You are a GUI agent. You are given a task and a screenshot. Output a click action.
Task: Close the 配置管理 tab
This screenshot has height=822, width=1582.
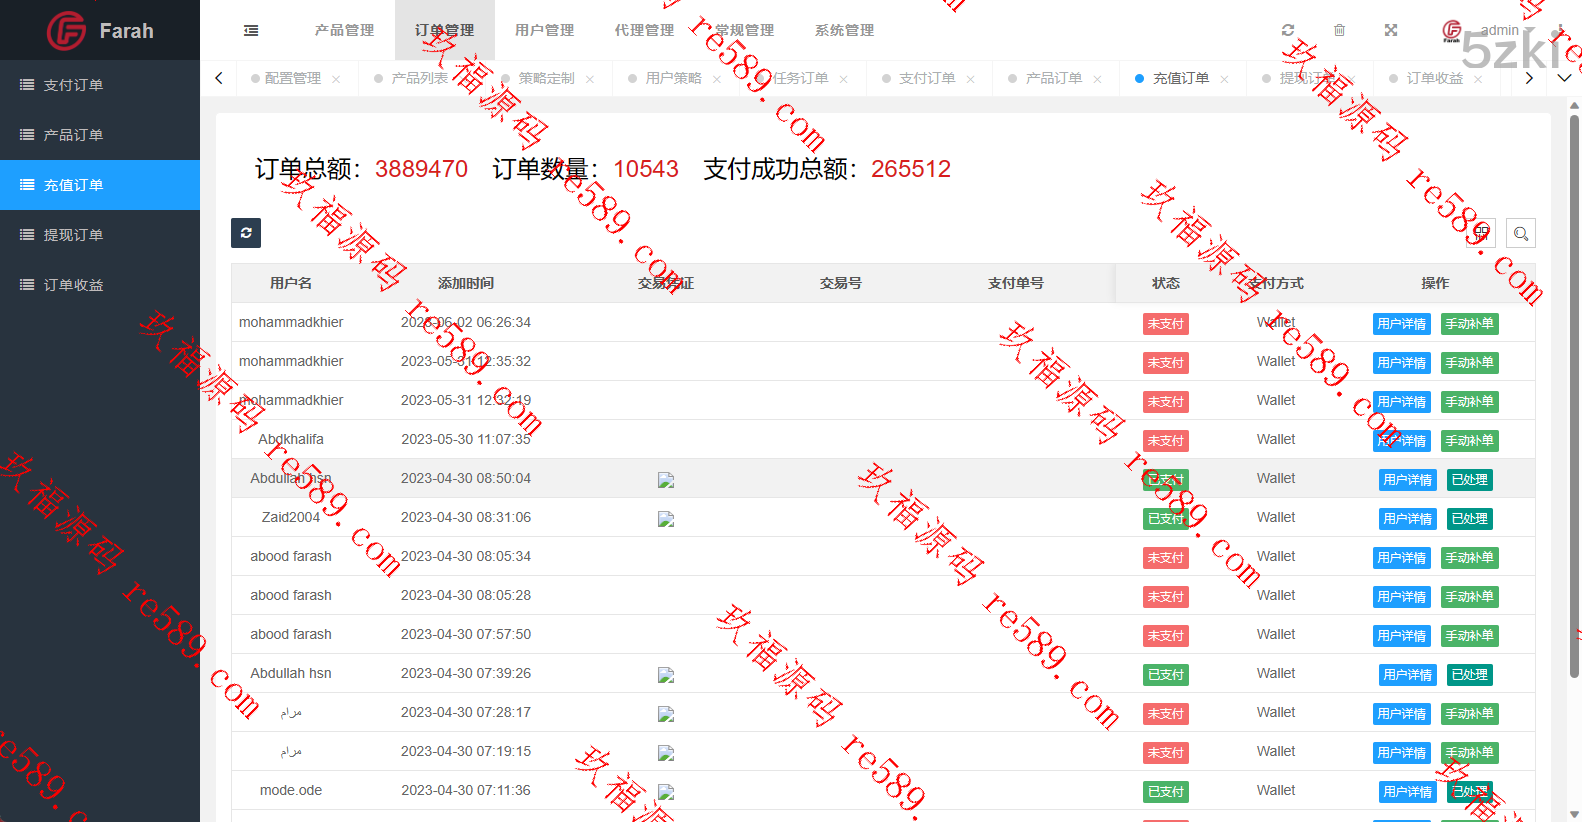pyautogui.click(x=336, y=79)
